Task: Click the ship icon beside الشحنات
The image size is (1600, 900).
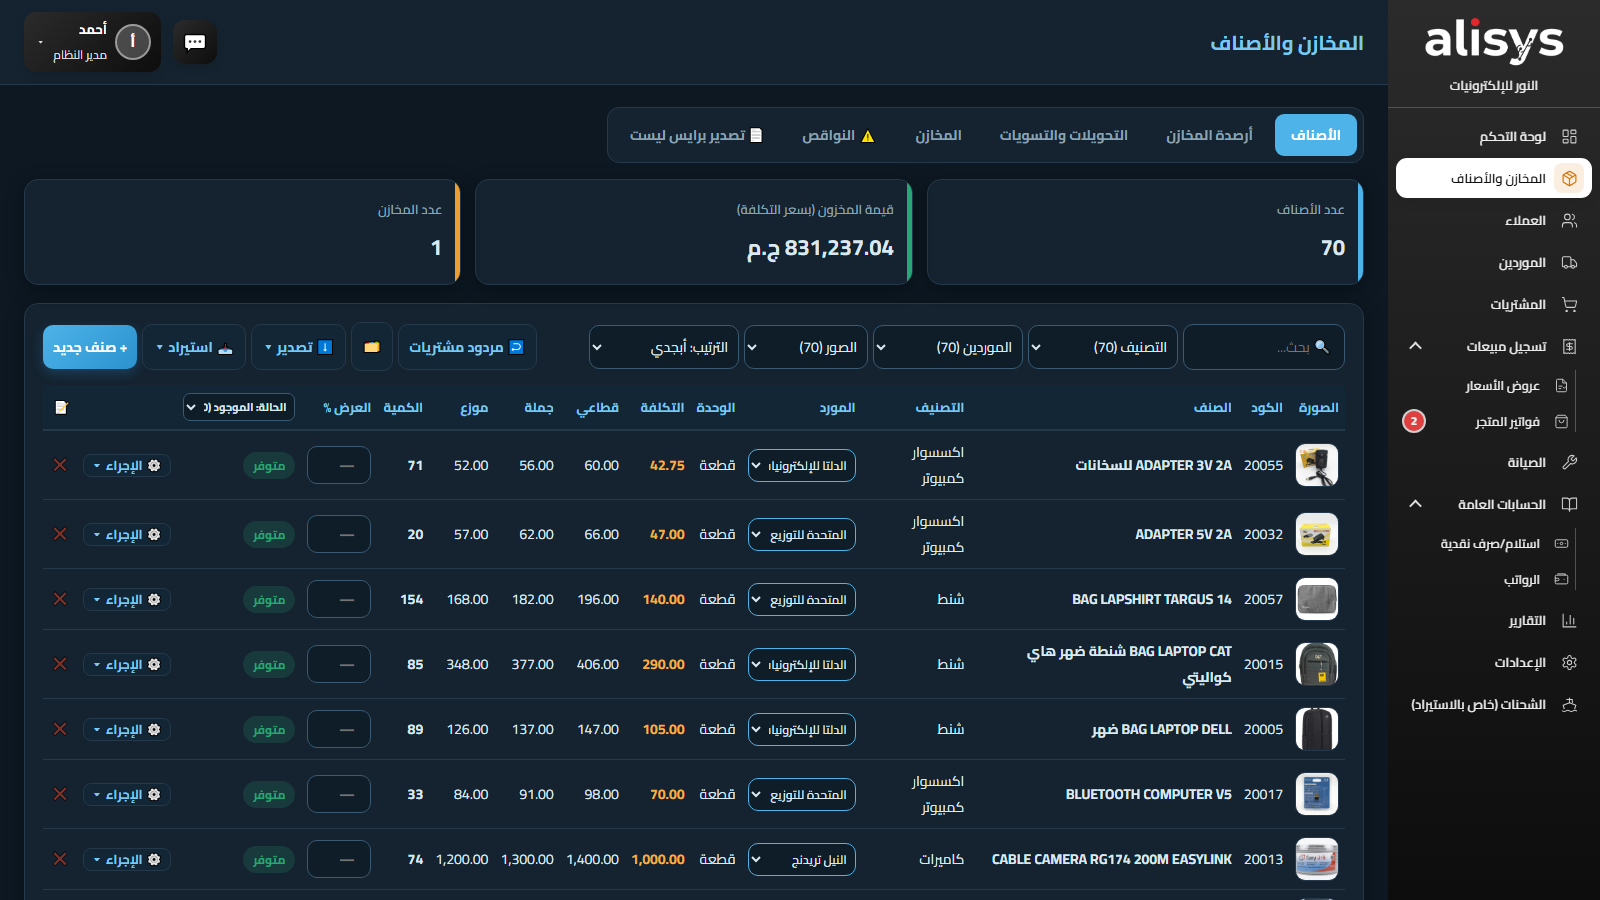Action: tap(1569, 704)
